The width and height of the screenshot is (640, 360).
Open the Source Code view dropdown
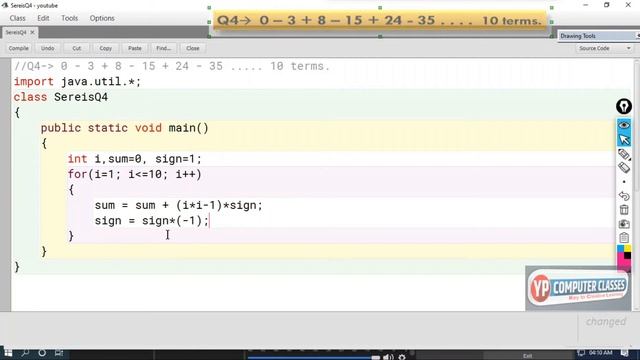coord(604,48)
